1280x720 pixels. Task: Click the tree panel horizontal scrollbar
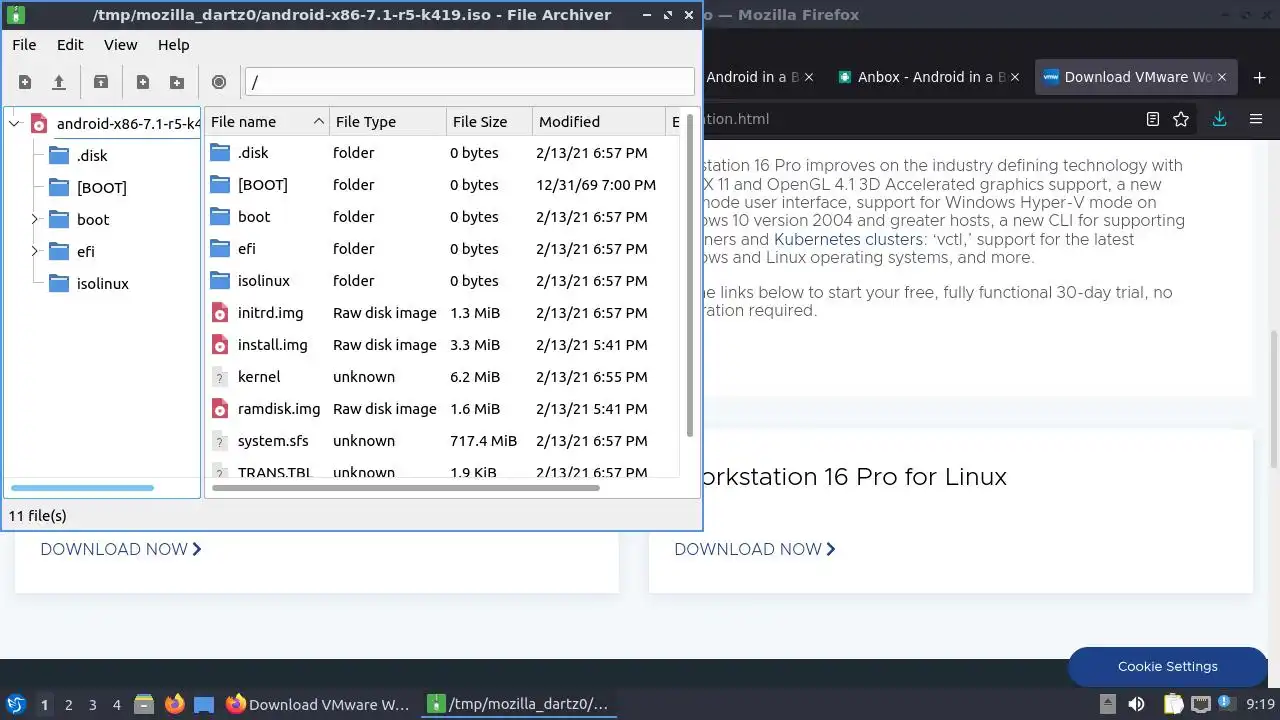coord(82,488)
